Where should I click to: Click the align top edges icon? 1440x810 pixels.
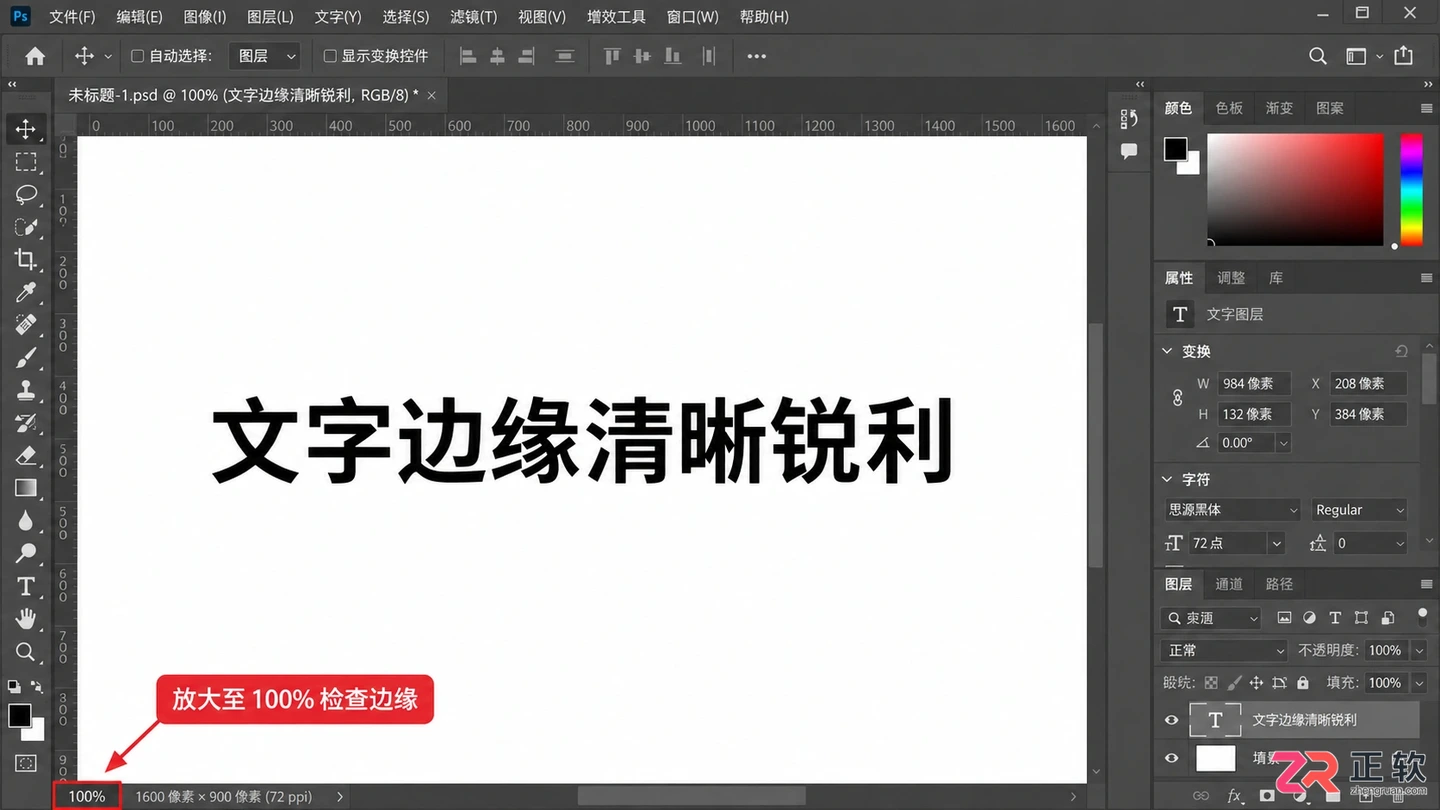(612, 56)
